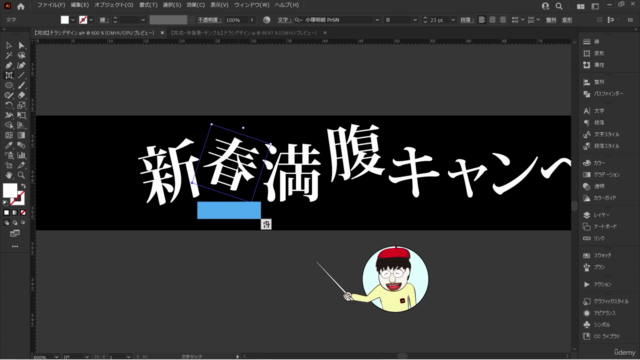The height and width of the screenshot is (360, 640).
Task: Select the Curvature tool
Action: click(x=21, y=65)
